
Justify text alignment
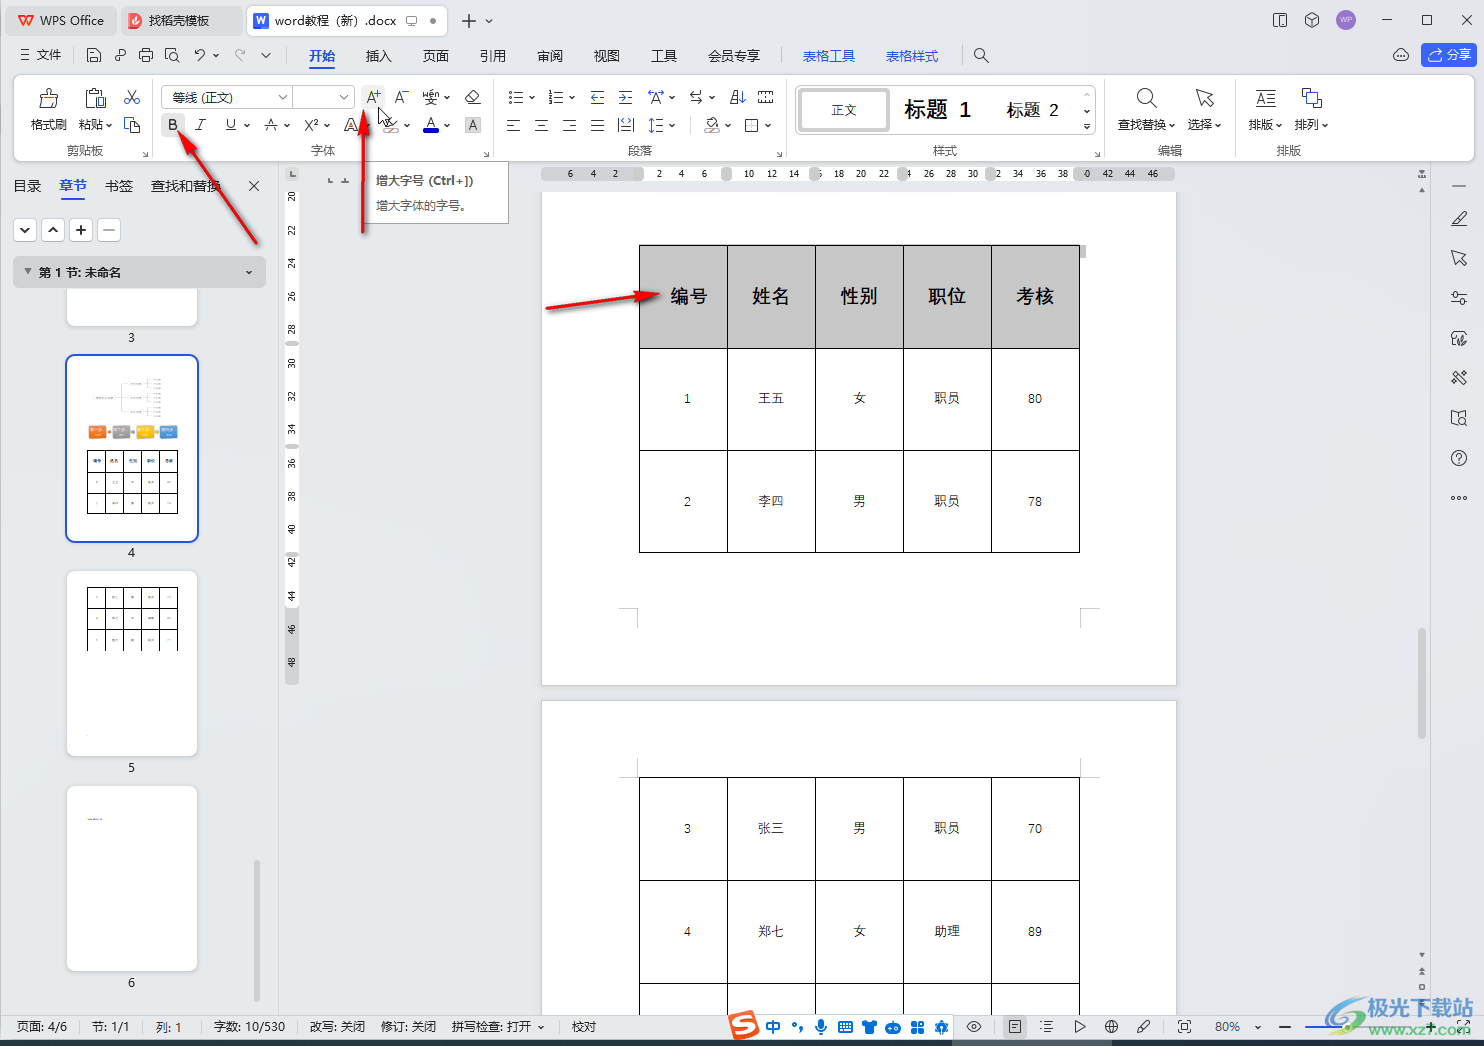click(597, 125)
